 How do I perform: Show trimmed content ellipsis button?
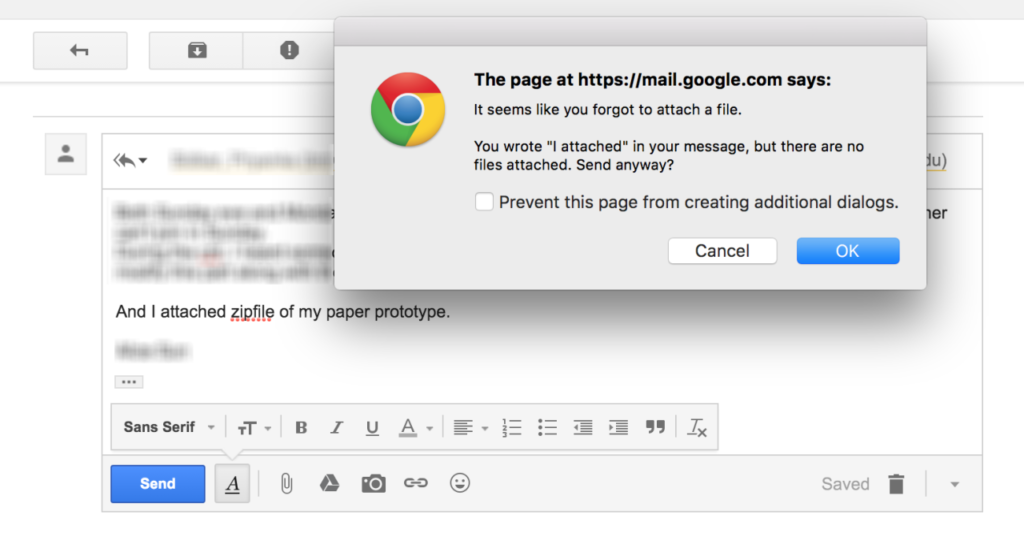tap(129, 382)
